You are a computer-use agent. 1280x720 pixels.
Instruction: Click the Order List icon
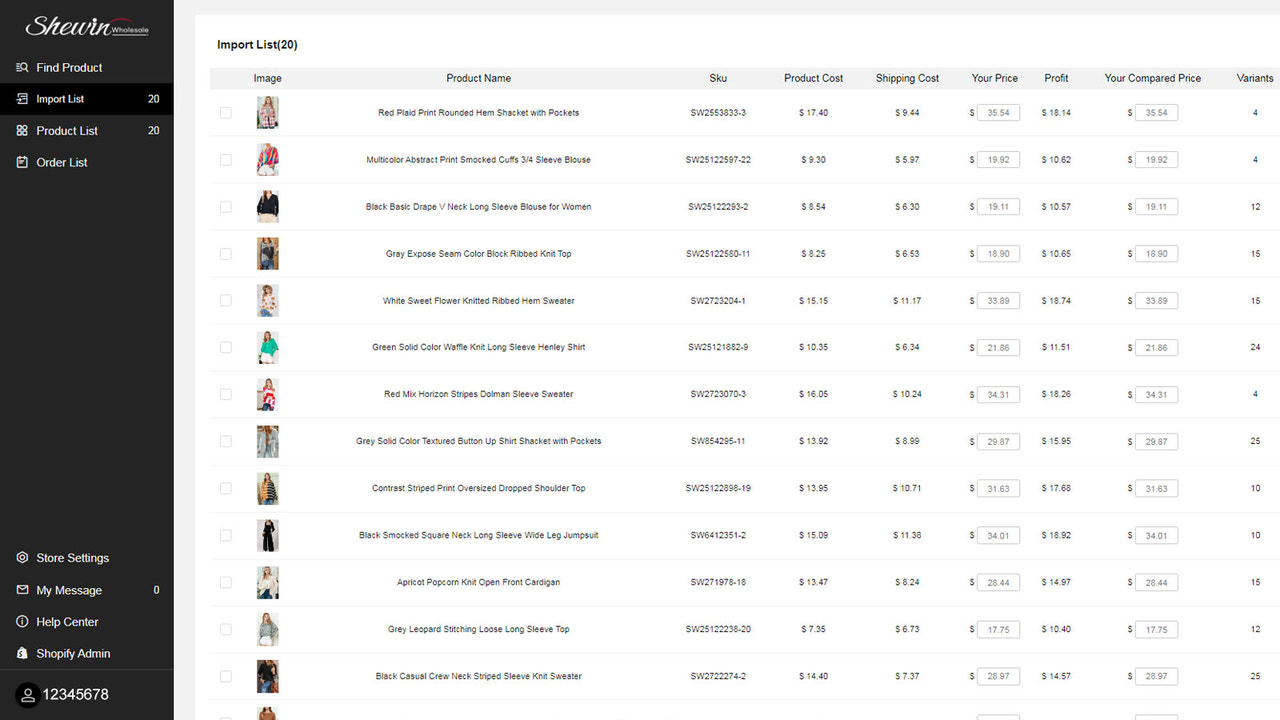click(22, 162)
